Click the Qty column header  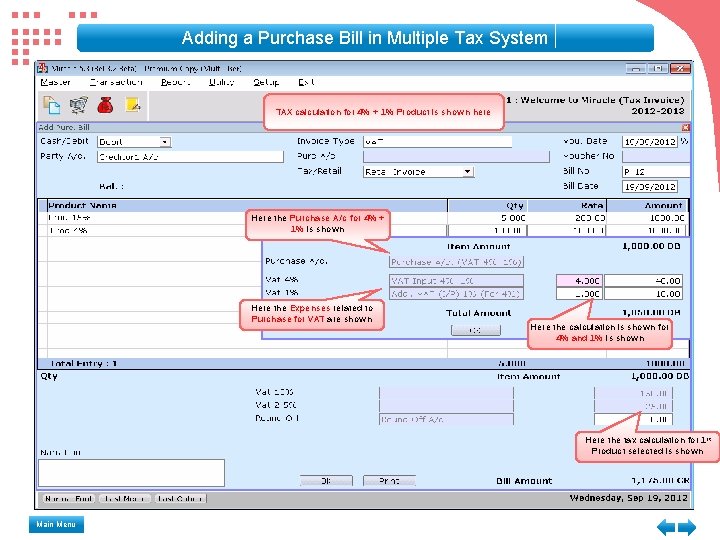coord(487,205)
